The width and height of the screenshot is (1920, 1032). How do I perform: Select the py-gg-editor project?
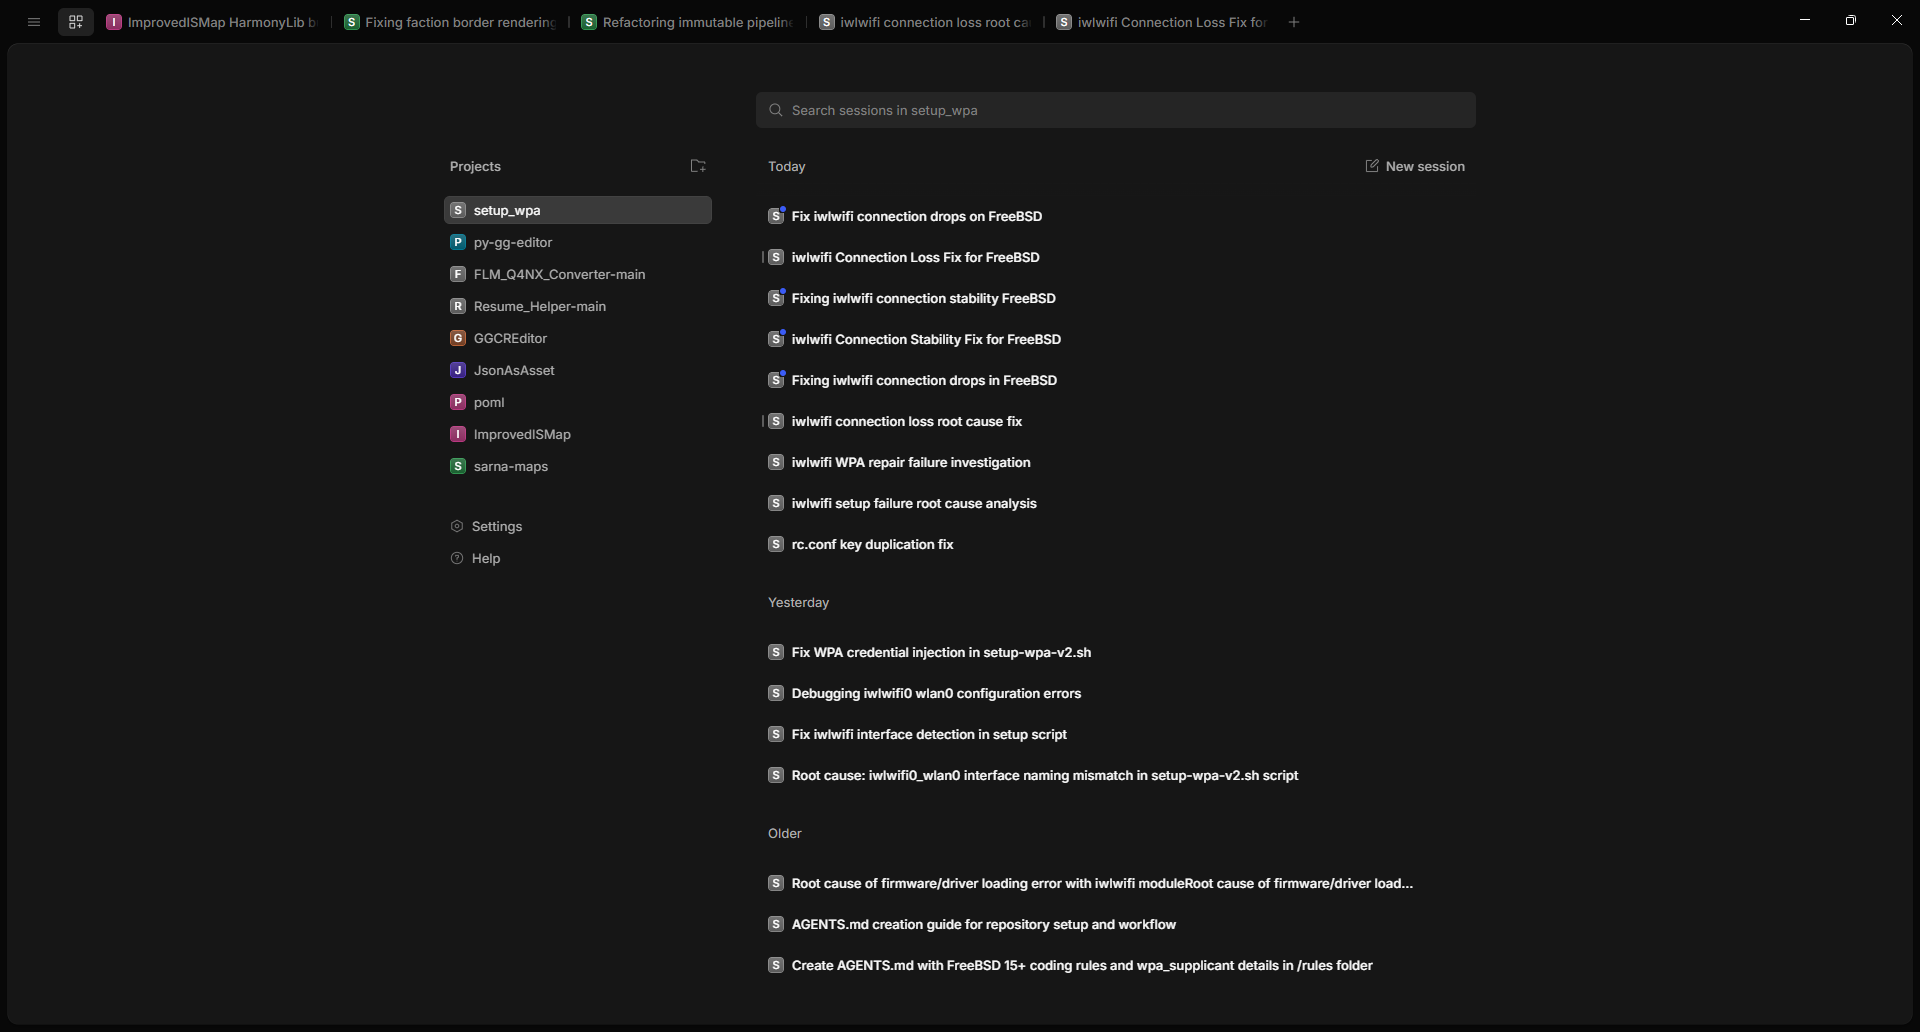click(578, 242)
